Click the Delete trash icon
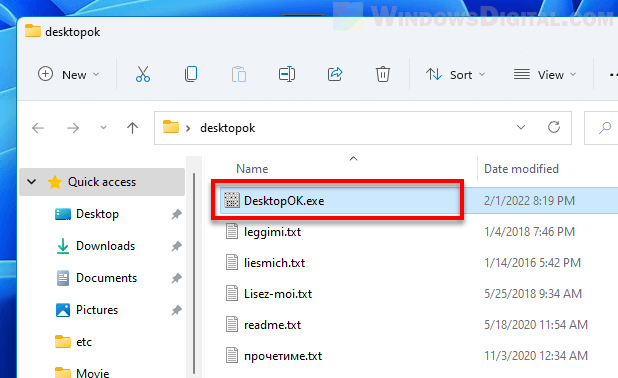This screenshot has height=378, width=618. coord(383,74)
